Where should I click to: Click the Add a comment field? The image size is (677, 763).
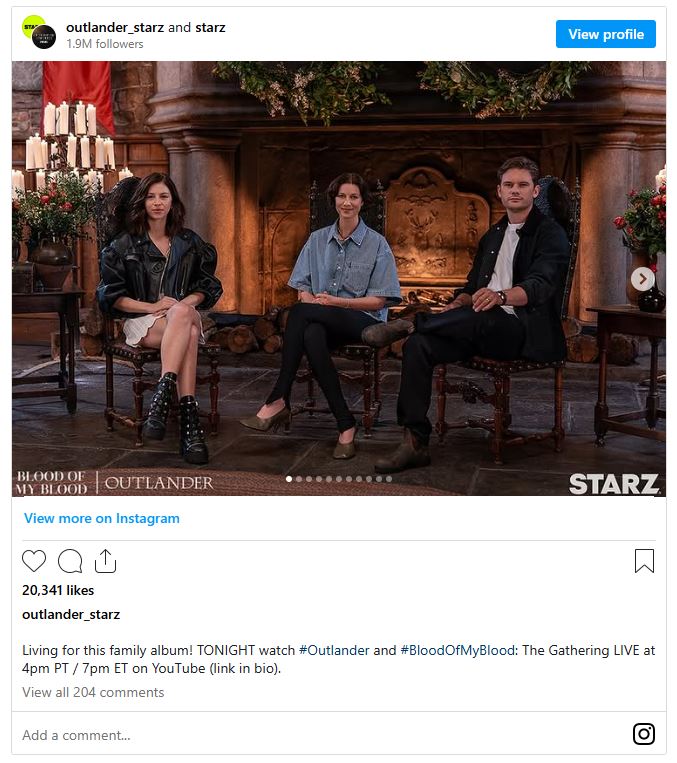coord(321,735)
